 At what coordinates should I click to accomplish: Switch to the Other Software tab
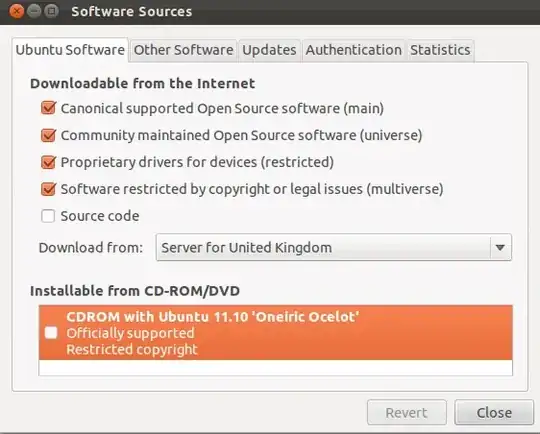click(x=184, y=50)
